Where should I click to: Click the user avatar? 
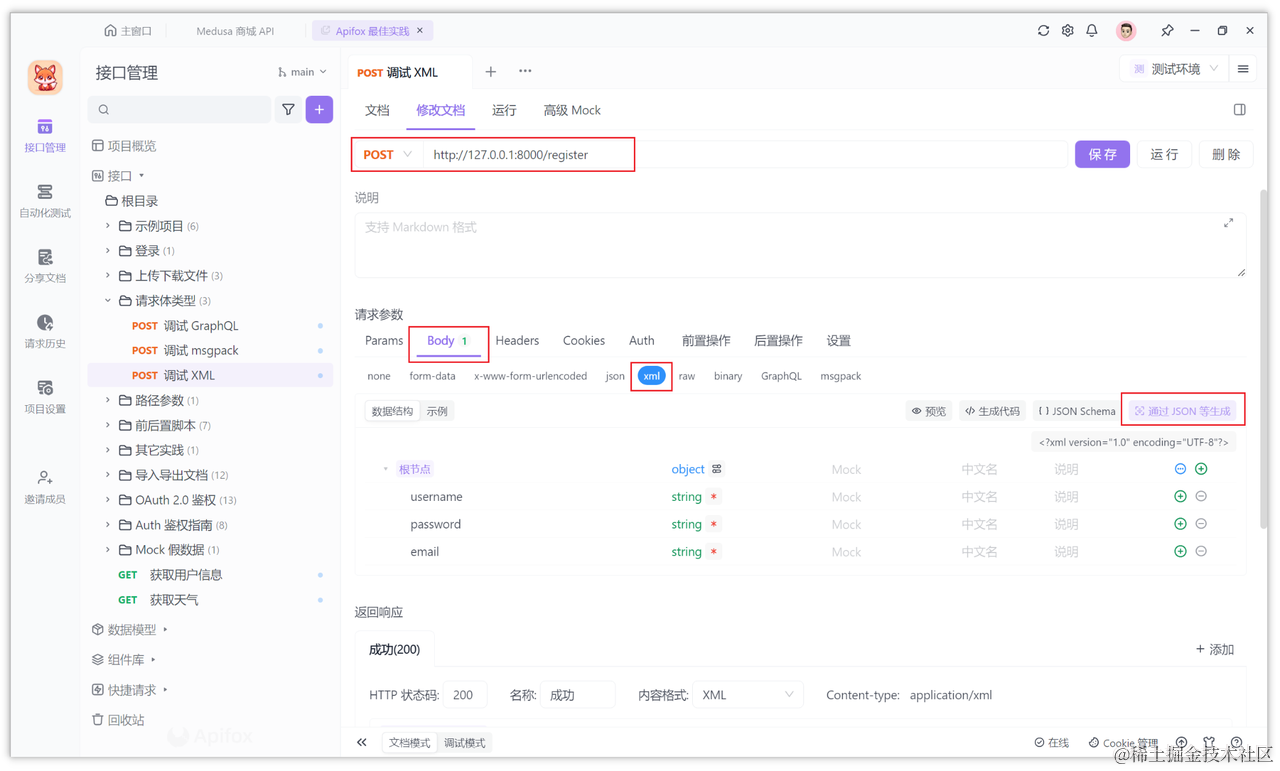(x=1126, y=31)
